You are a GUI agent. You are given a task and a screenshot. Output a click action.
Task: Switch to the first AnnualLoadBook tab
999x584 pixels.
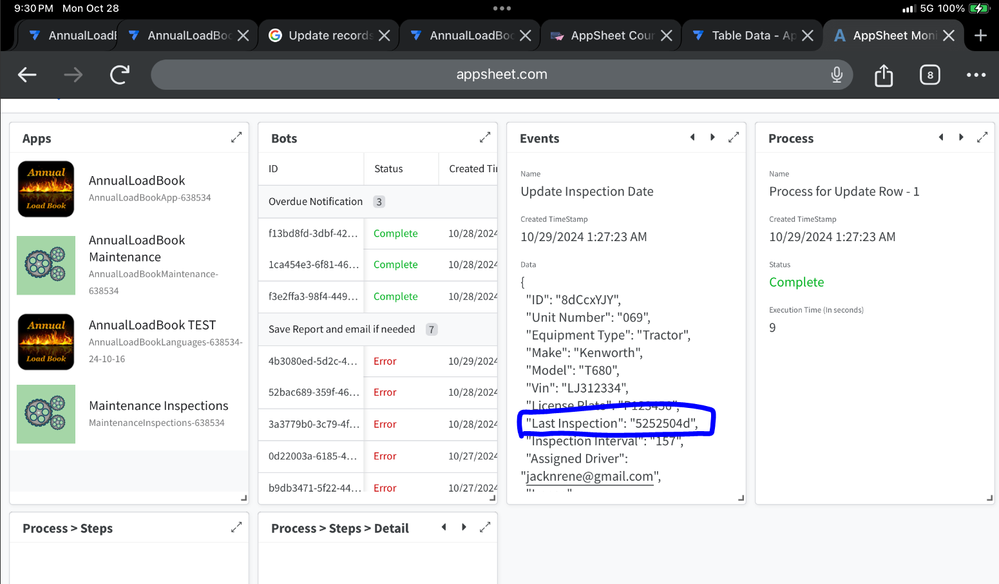(70, 36)
